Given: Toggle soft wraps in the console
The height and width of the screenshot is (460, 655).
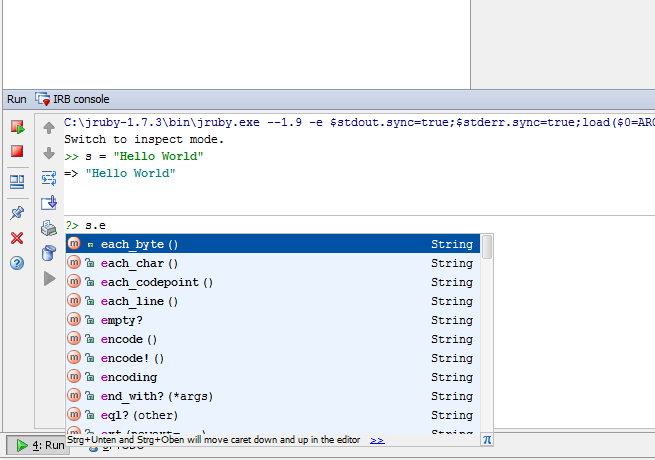Looking at the screenshot, I should click(49, 178).
